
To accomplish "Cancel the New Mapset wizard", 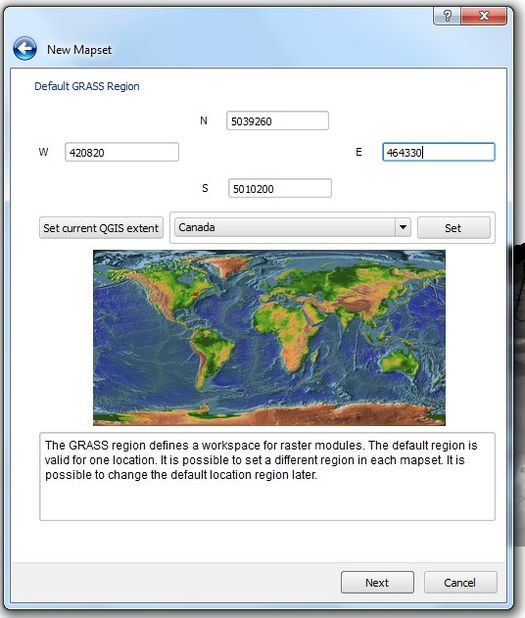I will click(460, 583).
